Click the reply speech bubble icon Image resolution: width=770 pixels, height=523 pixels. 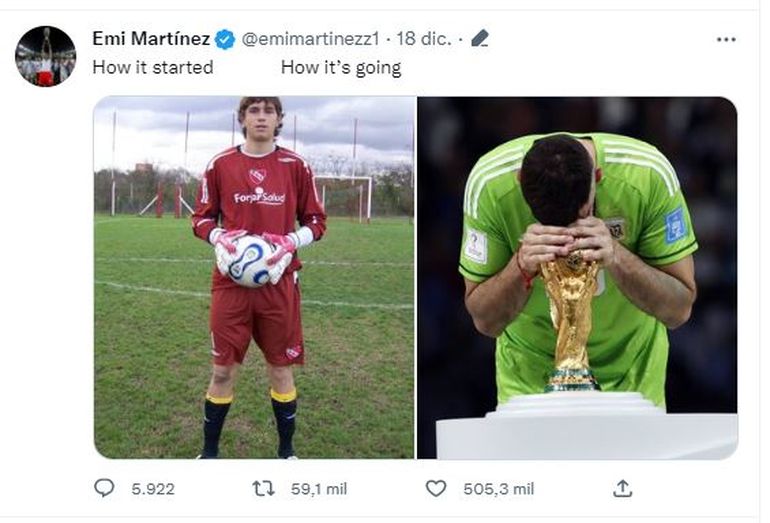[x=104, y=488]
